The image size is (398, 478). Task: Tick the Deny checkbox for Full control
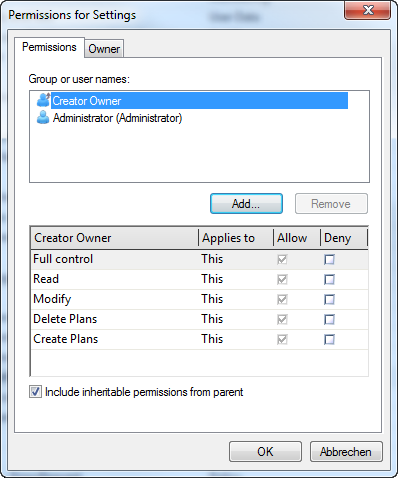[x=329, y=259]
